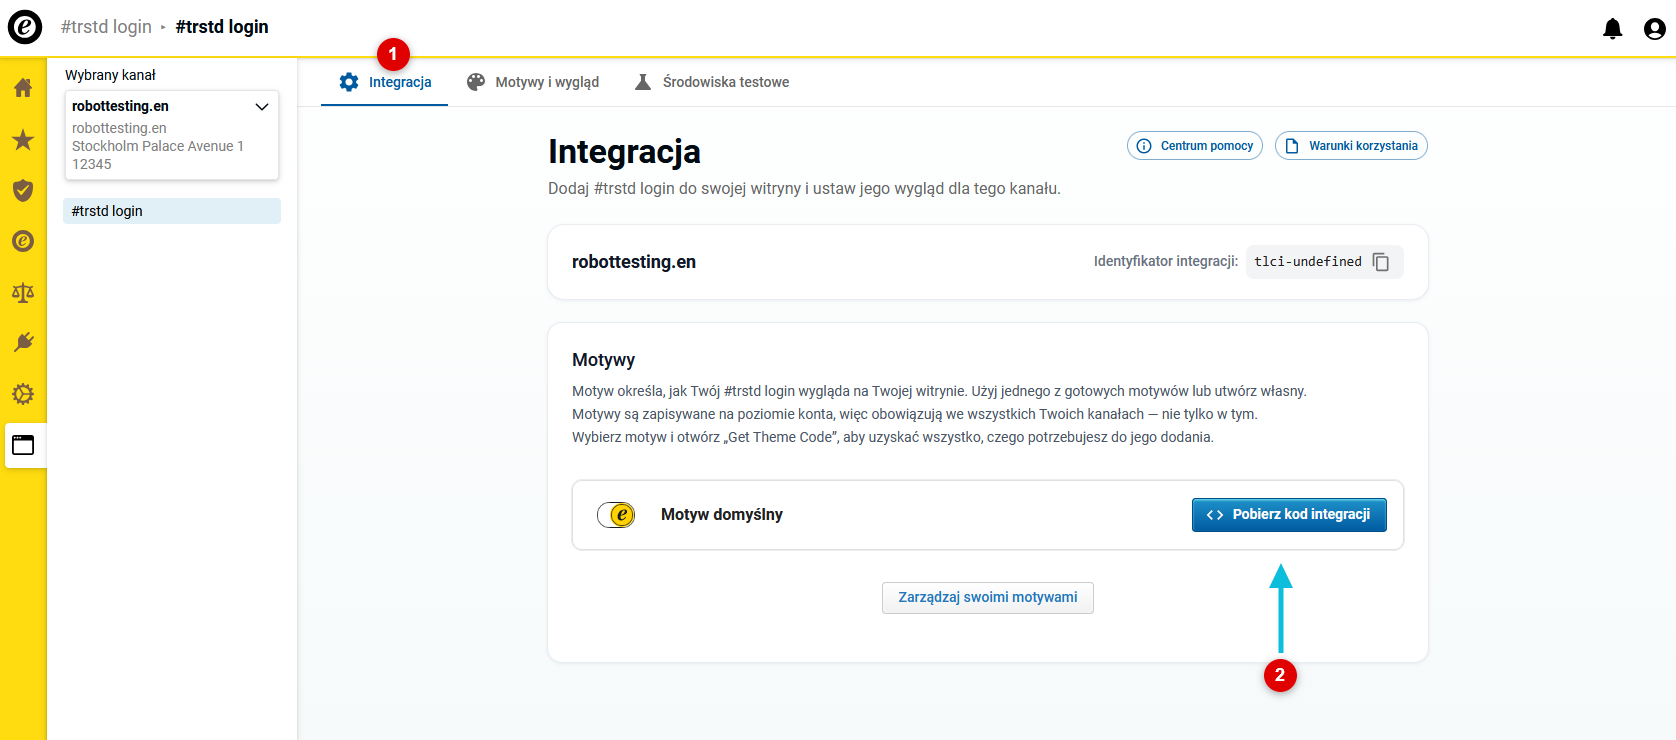Image resolution: width=1676 pixels, height=740 pixels.
Task: Click first #trstd login breadcrumb
Action: tap(106, 27)
